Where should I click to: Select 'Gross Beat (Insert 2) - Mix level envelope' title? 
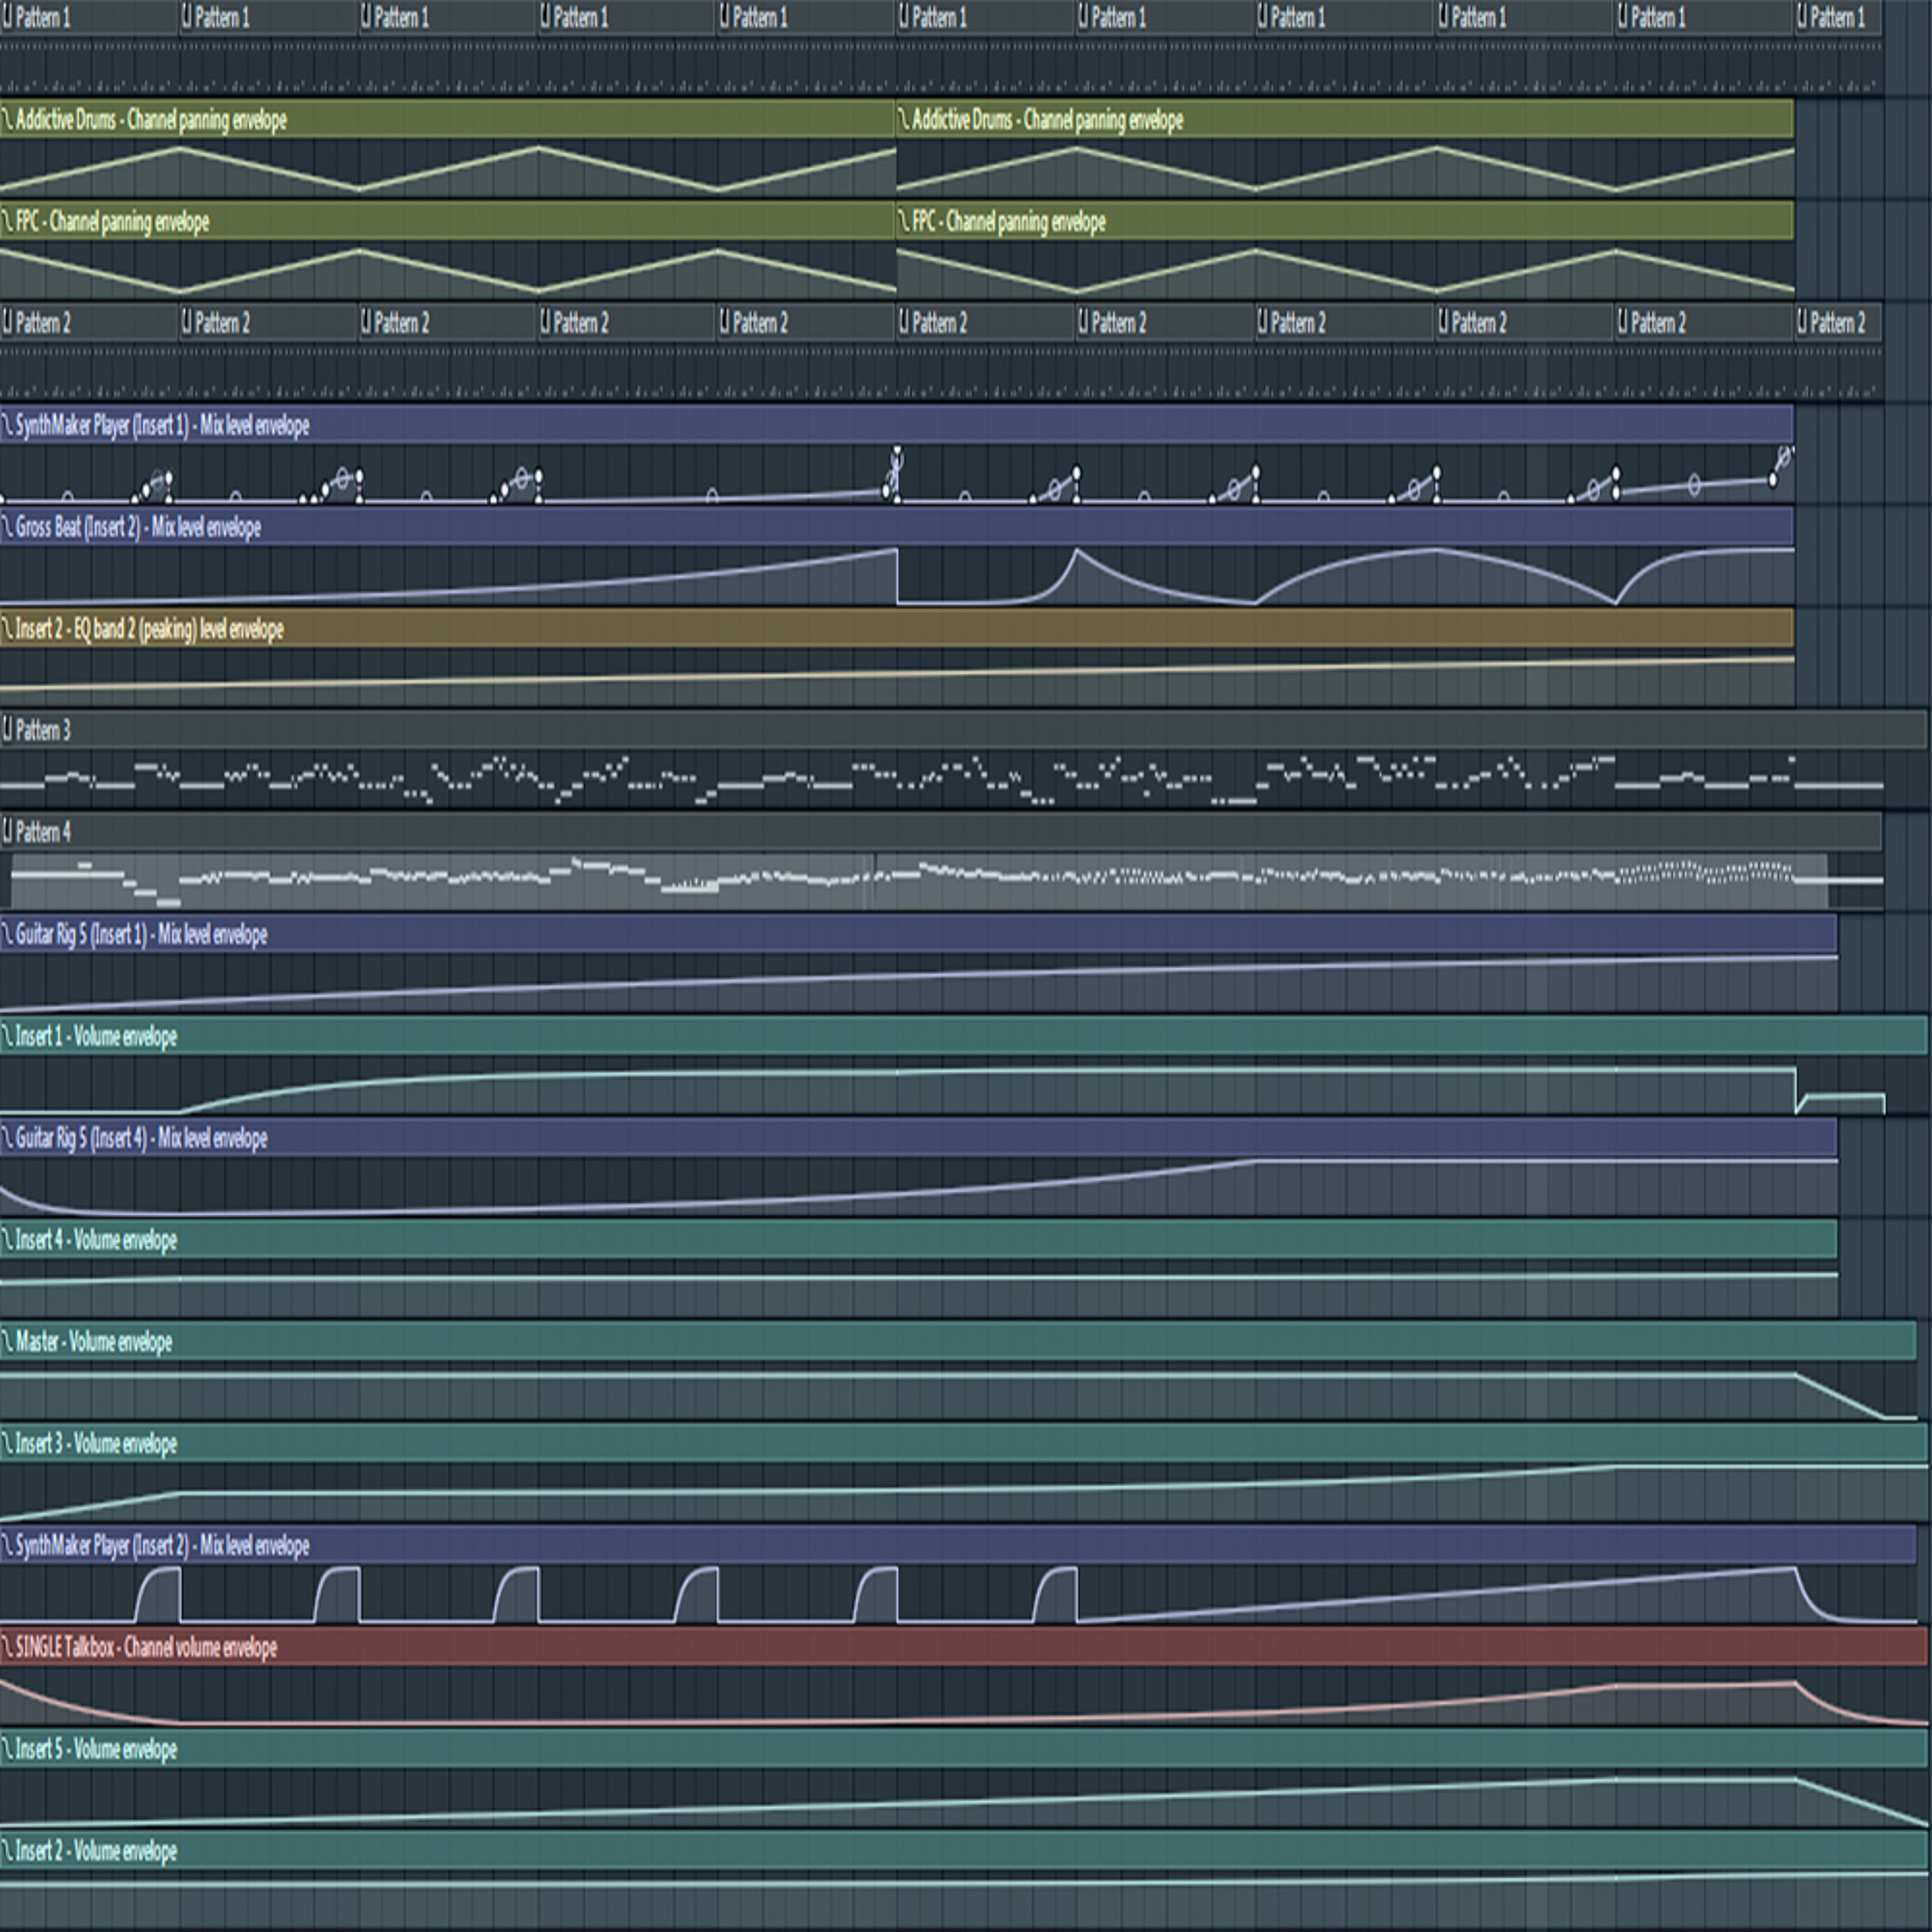(138, 527)
